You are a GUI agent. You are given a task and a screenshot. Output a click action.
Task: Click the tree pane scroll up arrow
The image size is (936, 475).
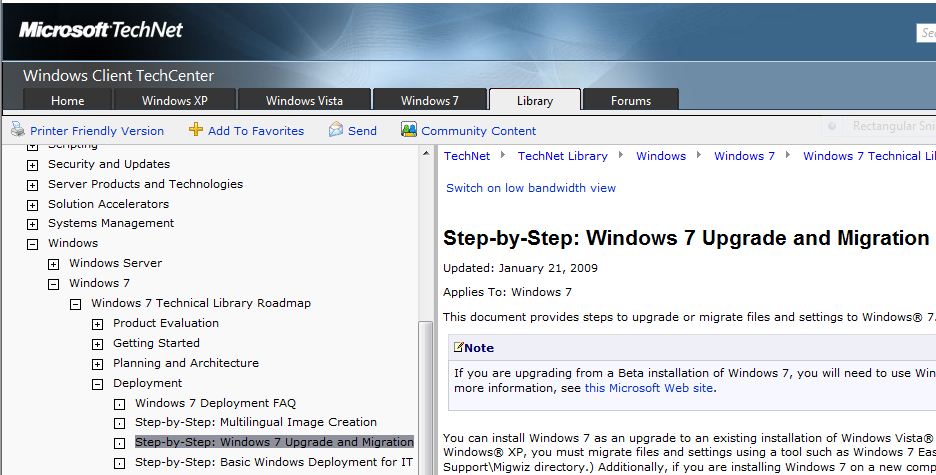pyautogui.click(x=426, y=153)
